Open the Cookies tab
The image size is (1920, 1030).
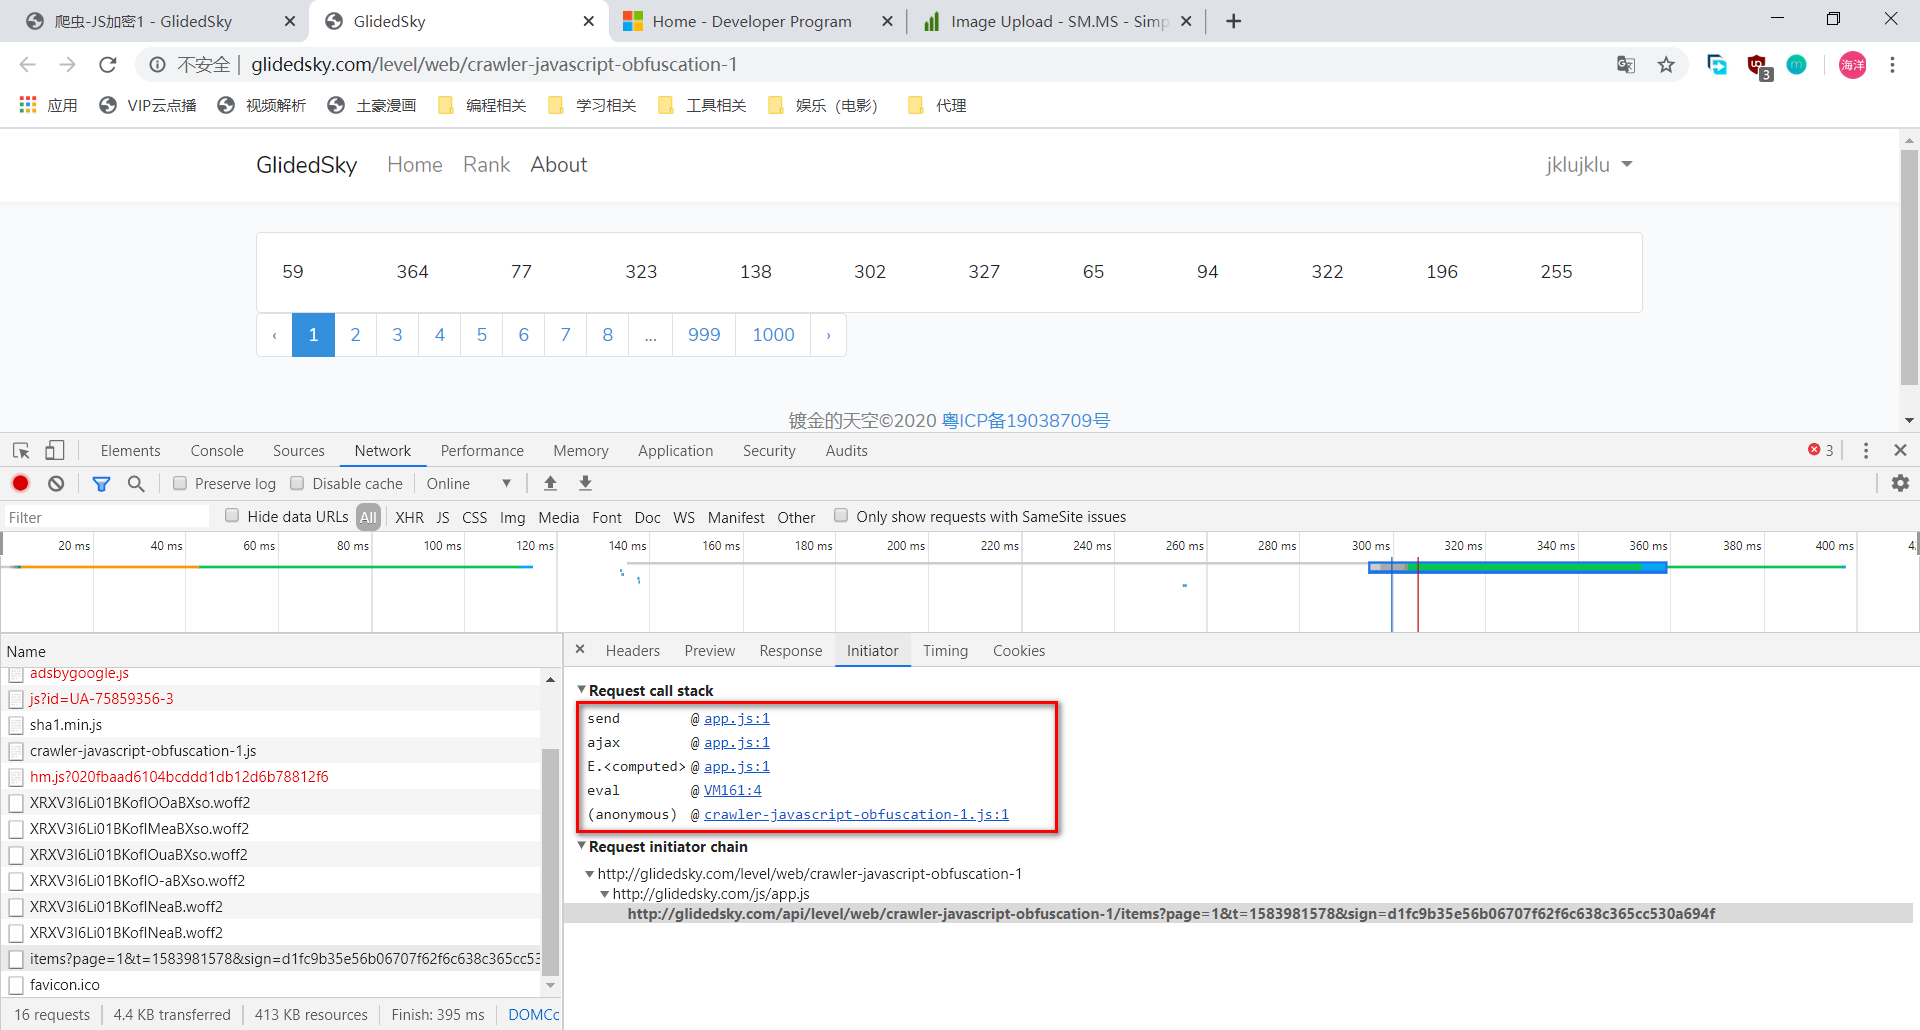tap(1019, 651)
